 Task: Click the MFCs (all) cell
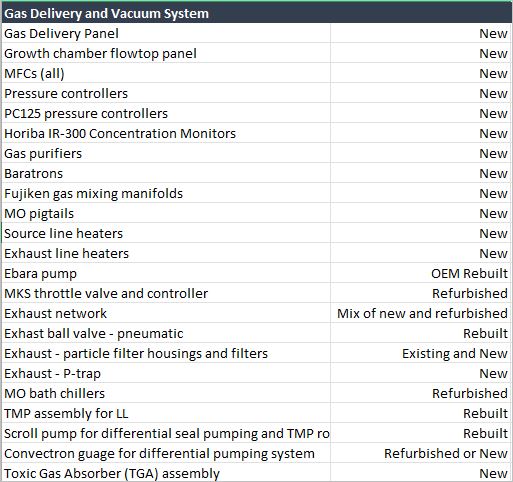pos(166,73)
